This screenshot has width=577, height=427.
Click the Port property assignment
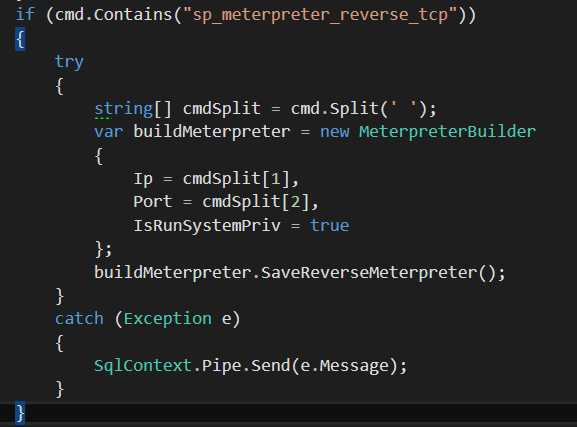tap(226, 202)
